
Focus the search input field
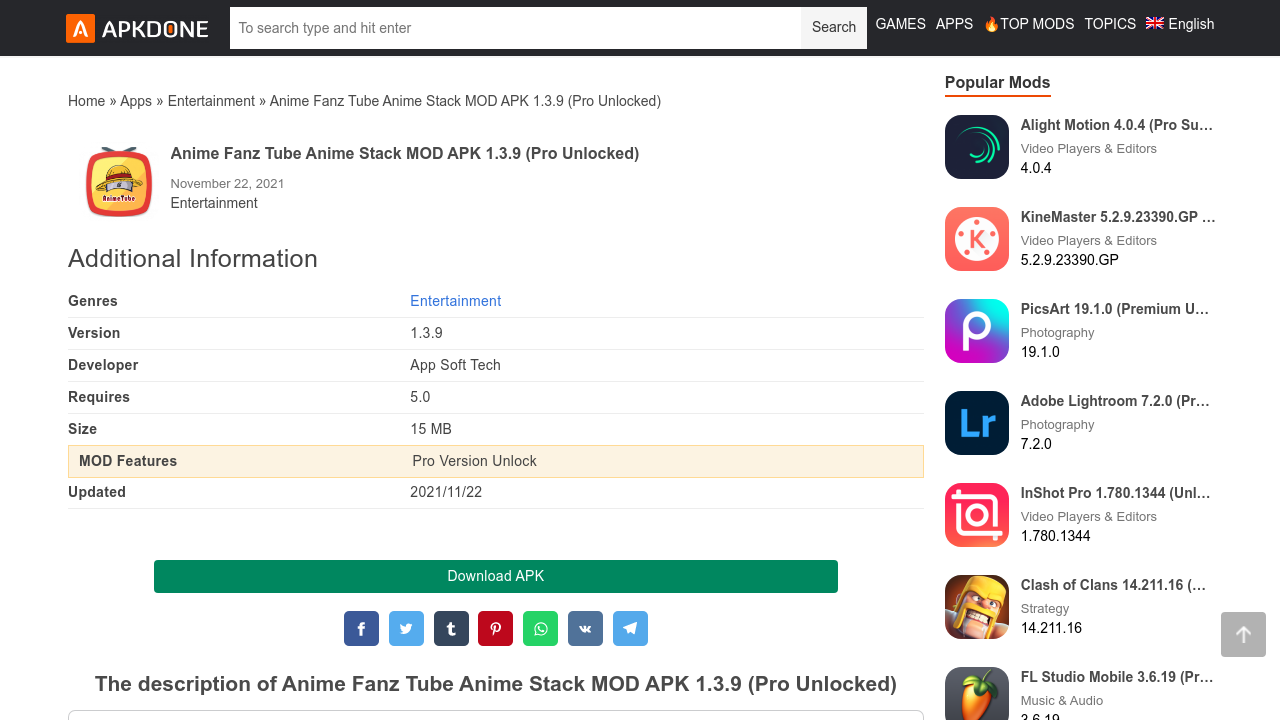(515, 28)
